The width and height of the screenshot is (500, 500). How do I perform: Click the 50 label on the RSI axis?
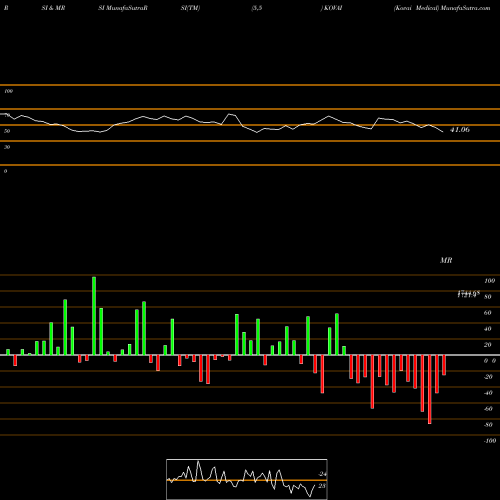[7, 131]
